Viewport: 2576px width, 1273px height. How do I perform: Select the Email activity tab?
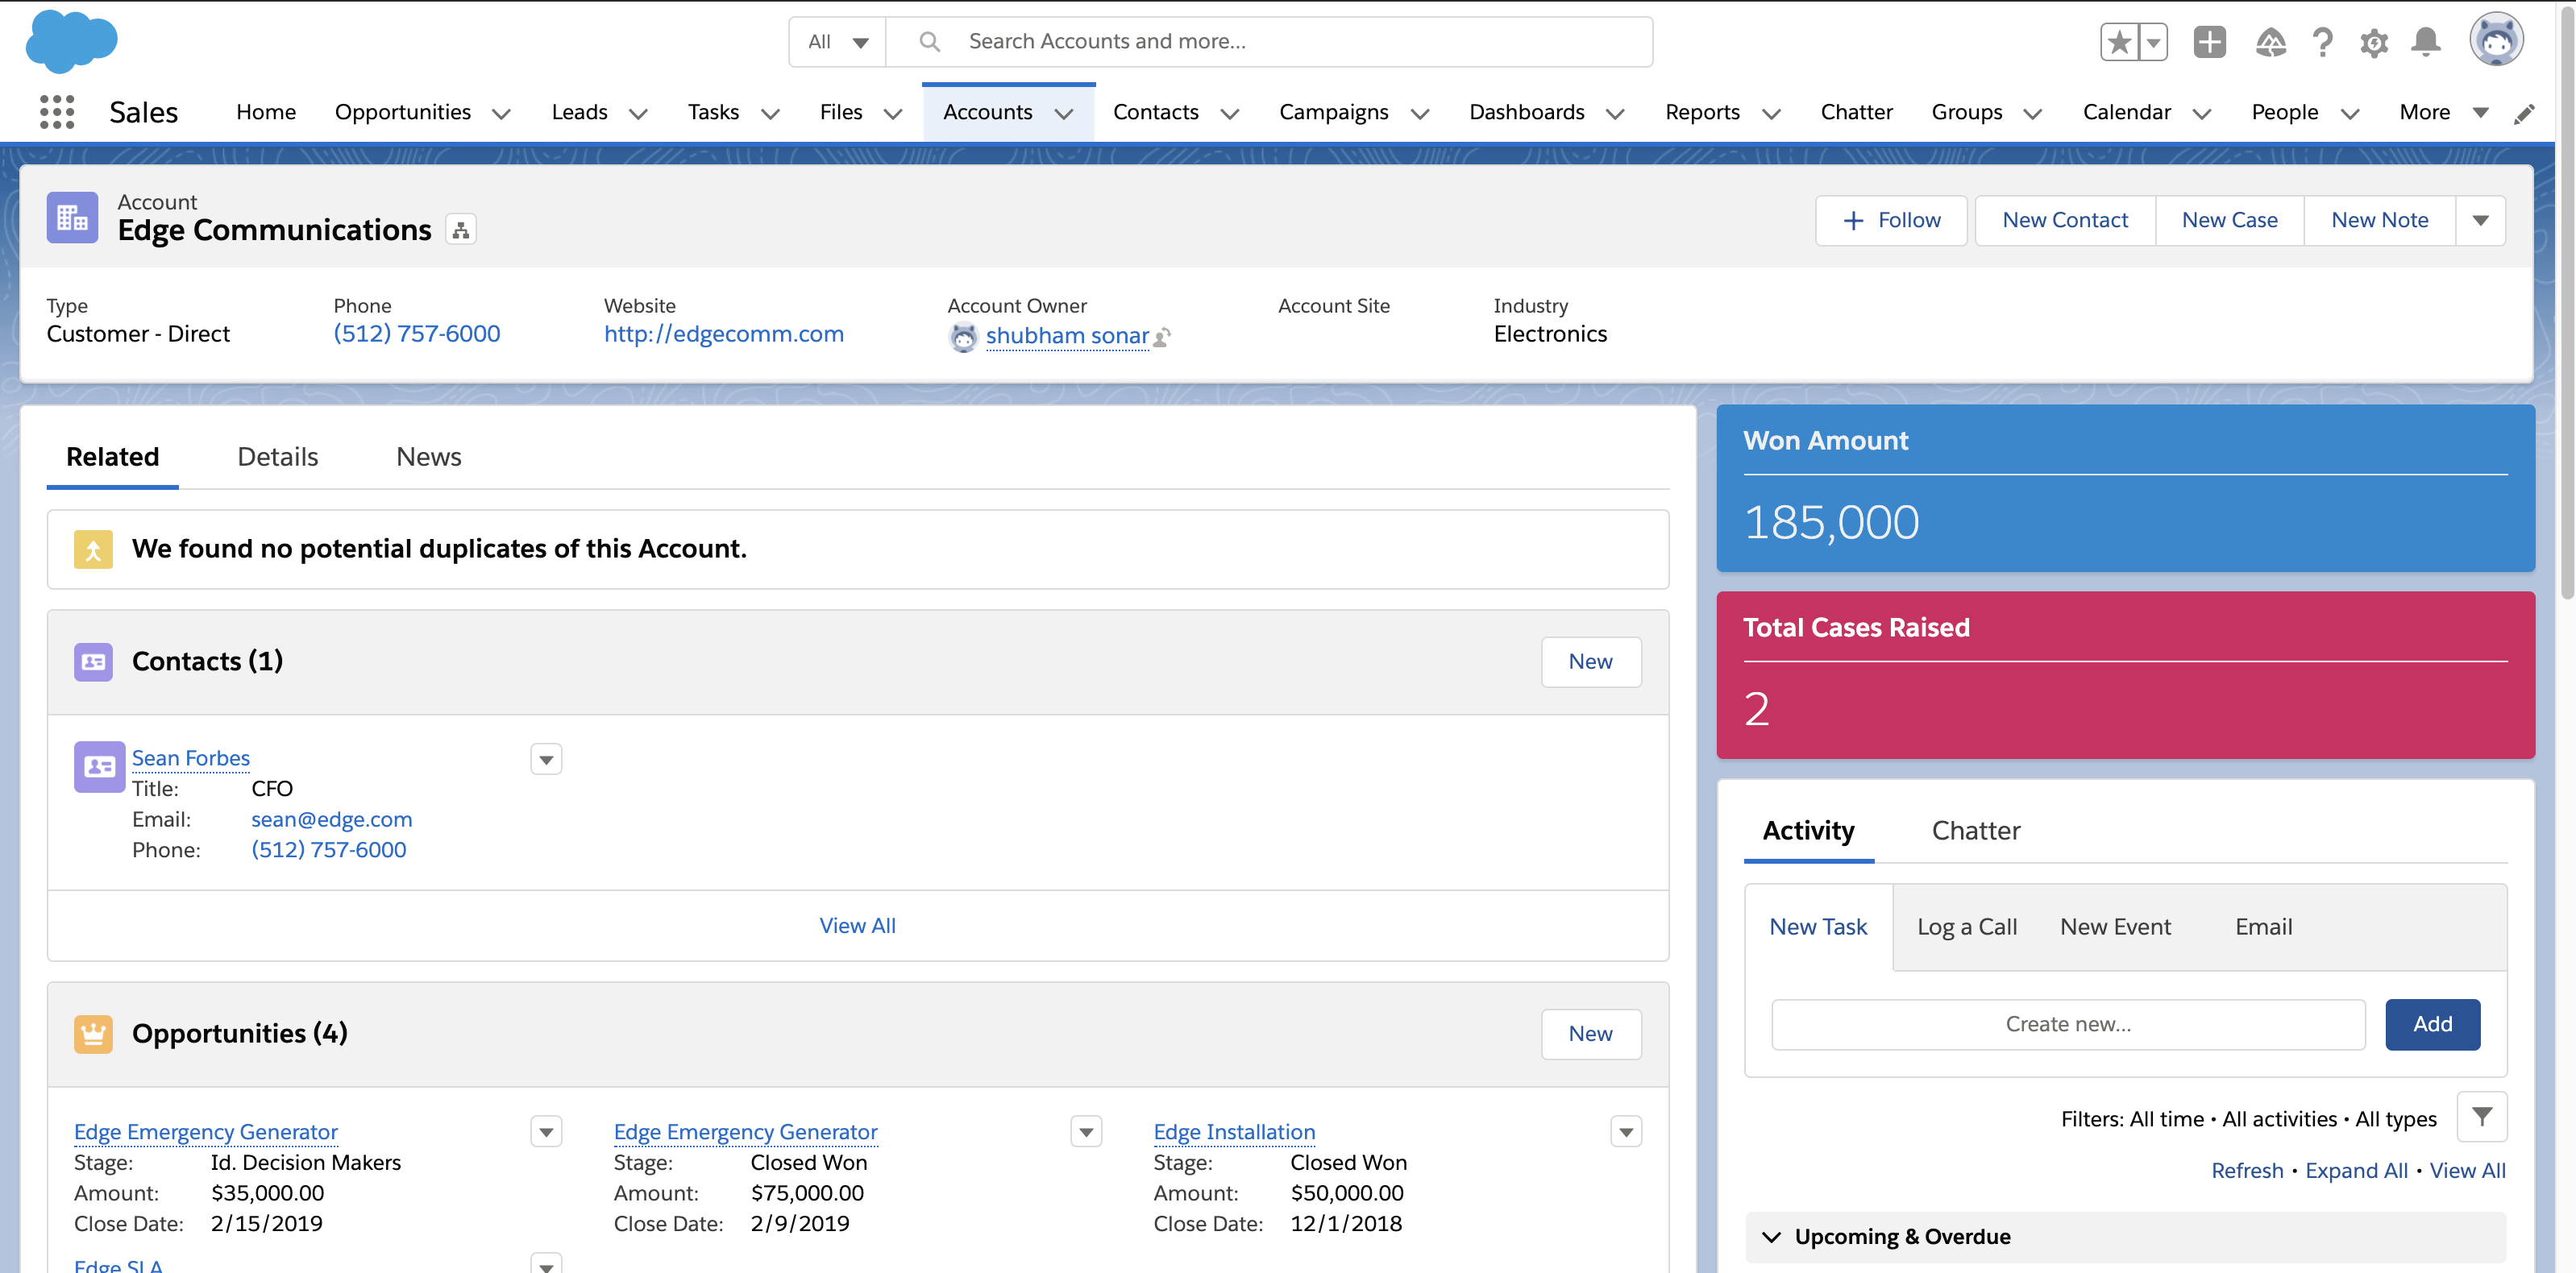click(x=2263, y=927)
